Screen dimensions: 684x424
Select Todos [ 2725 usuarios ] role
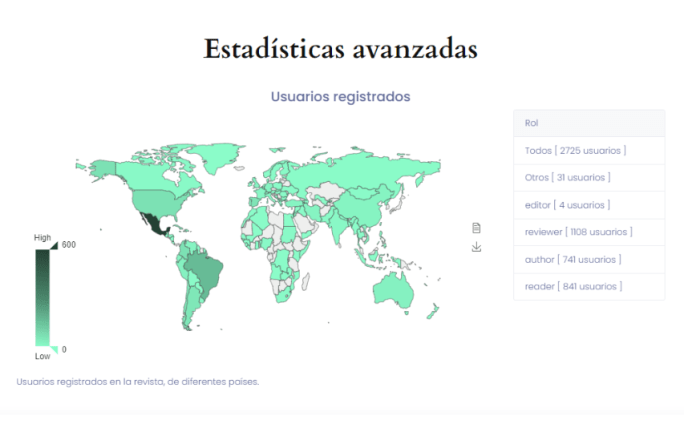coord(575,150)
